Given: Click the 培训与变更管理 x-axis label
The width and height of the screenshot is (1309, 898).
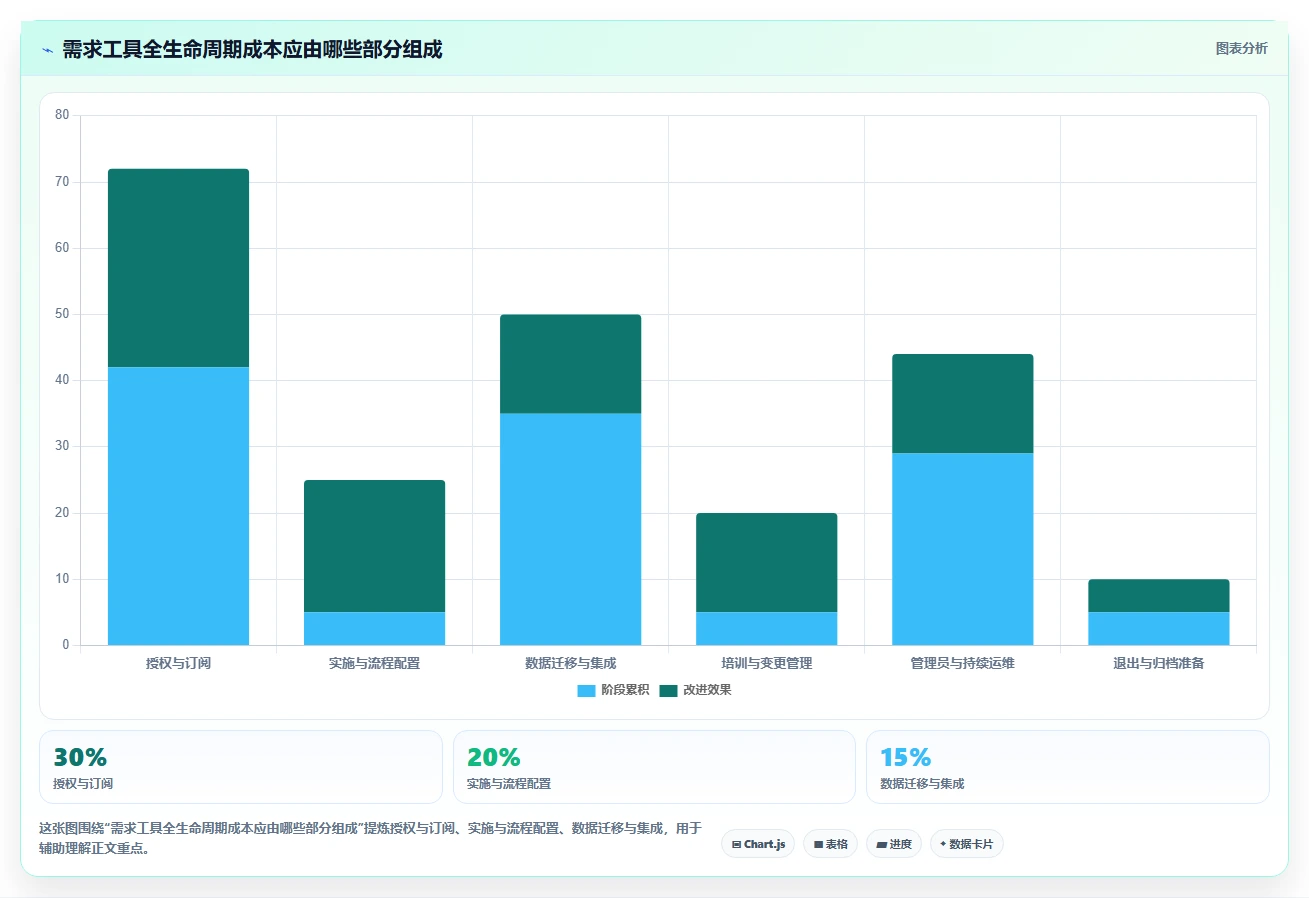Looking at the screenshot, I should tap(766, 663).
